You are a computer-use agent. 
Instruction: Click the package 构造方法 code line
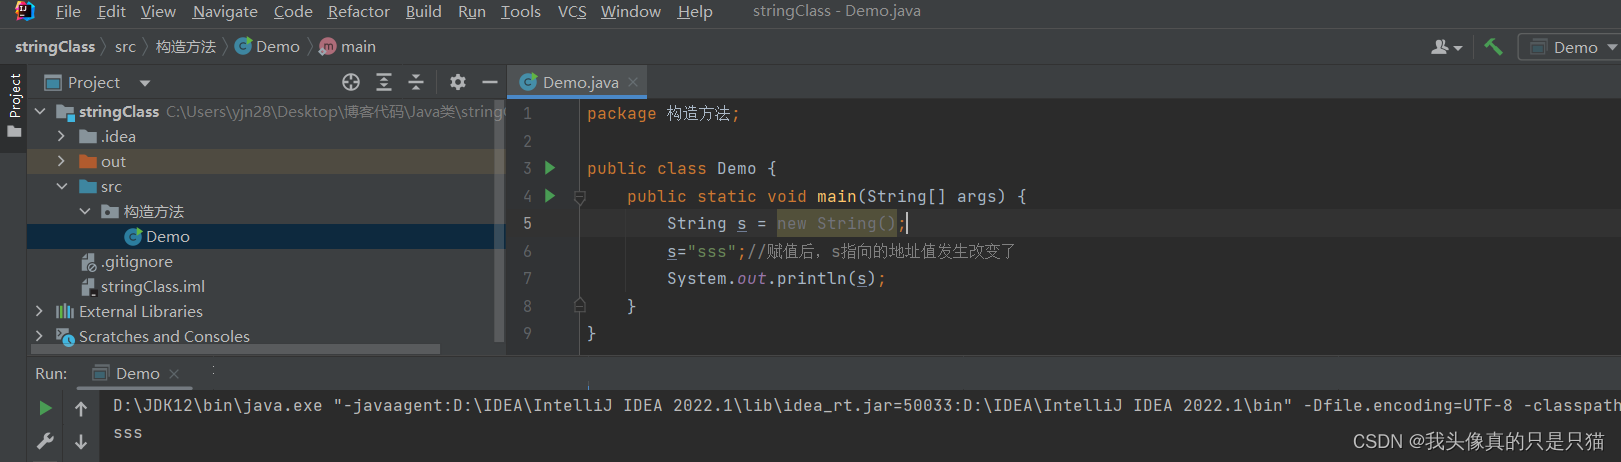click(x=663, y=113)
